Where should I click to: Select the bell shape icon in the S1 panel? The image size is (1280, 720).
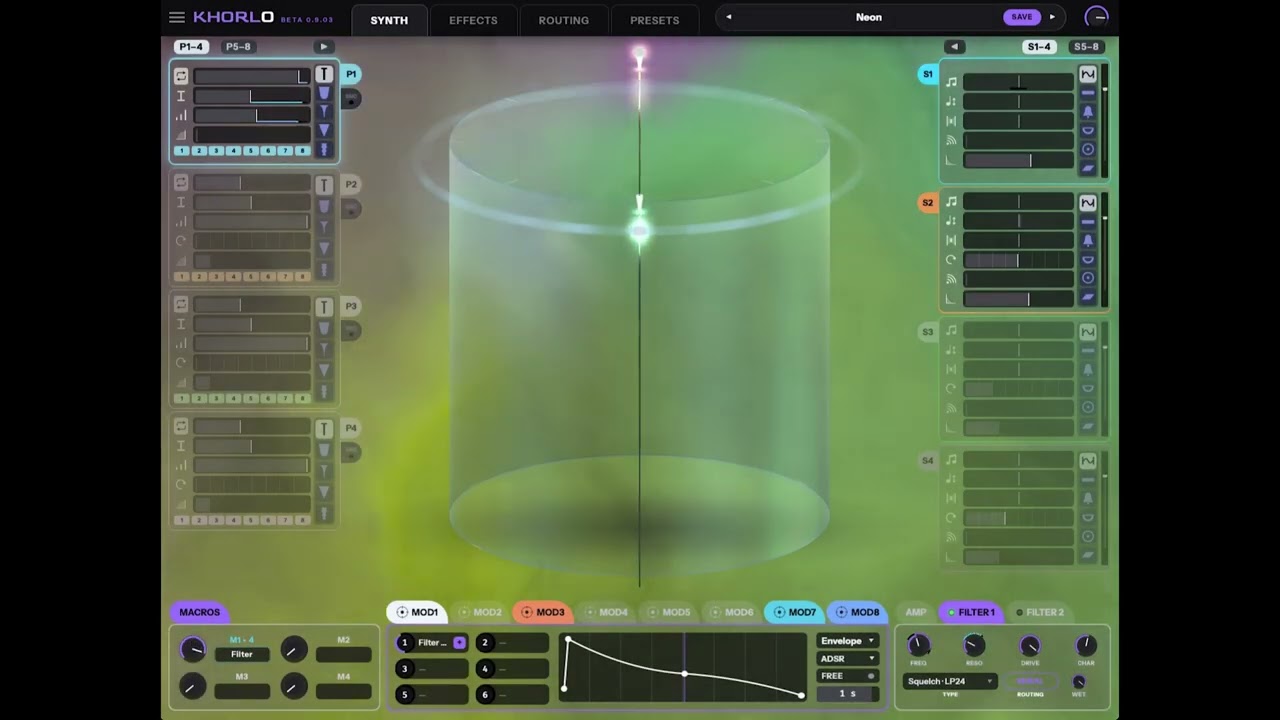[1088, 111]
